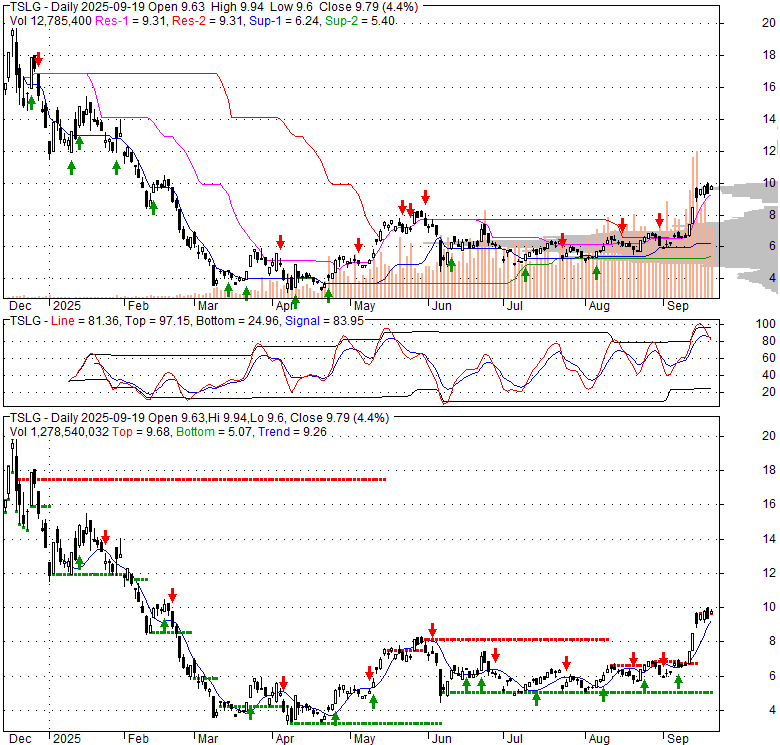Click the green buy arrow under early August candles, top chart
This screenshot has width=780, height=745.
(596, 272)
